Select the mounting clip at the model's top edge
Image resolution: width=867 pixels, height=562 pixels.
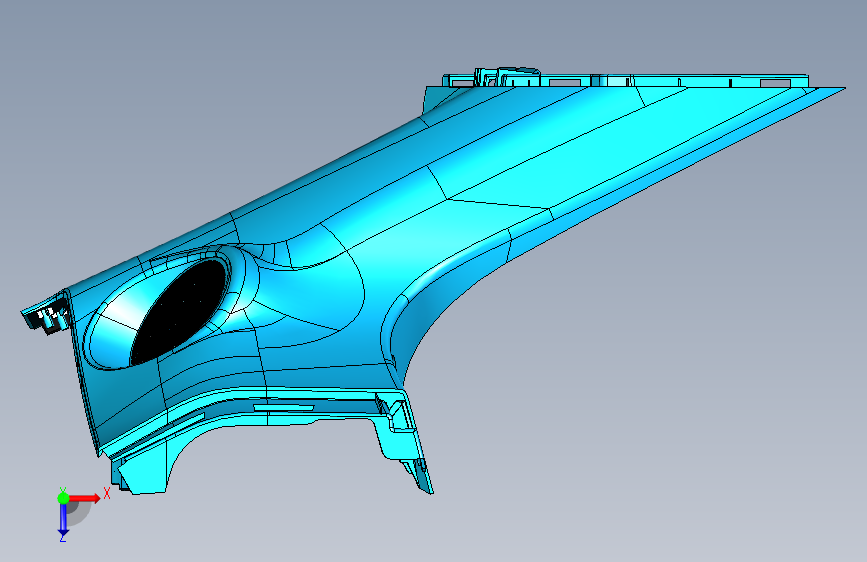point(506,76)
